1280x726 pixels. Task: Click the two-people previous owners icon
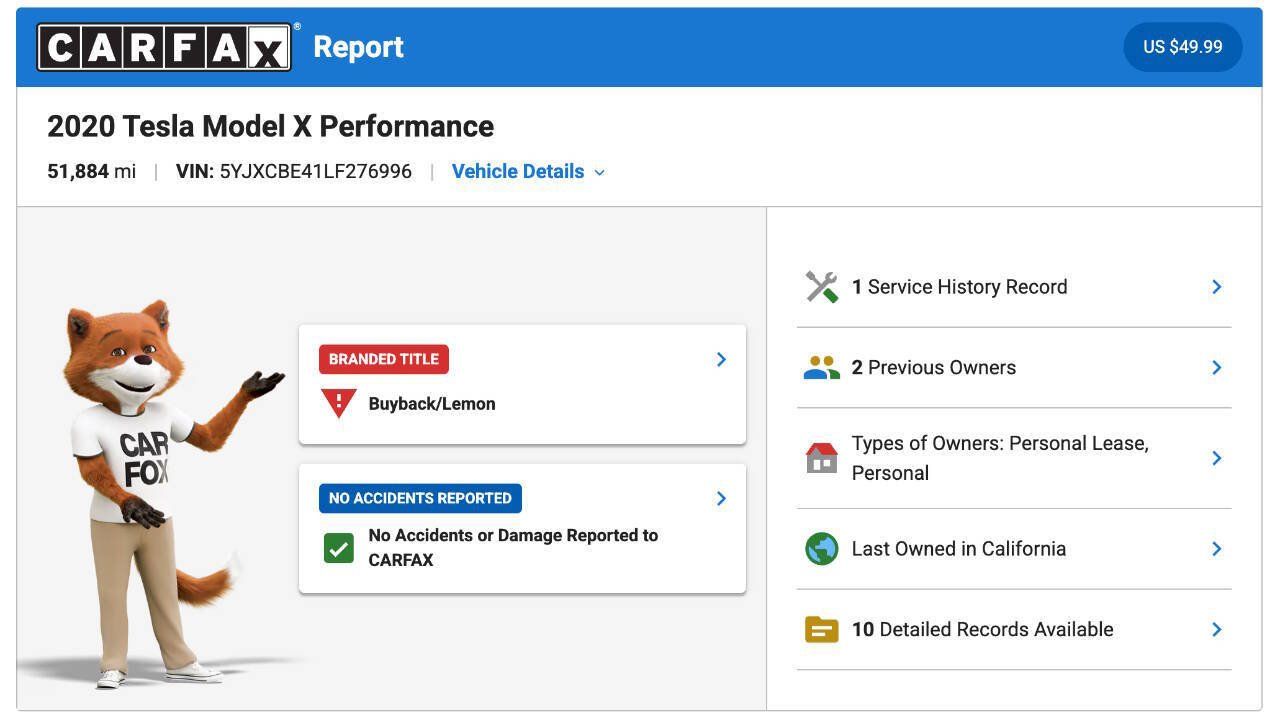(x=822, y=368)
